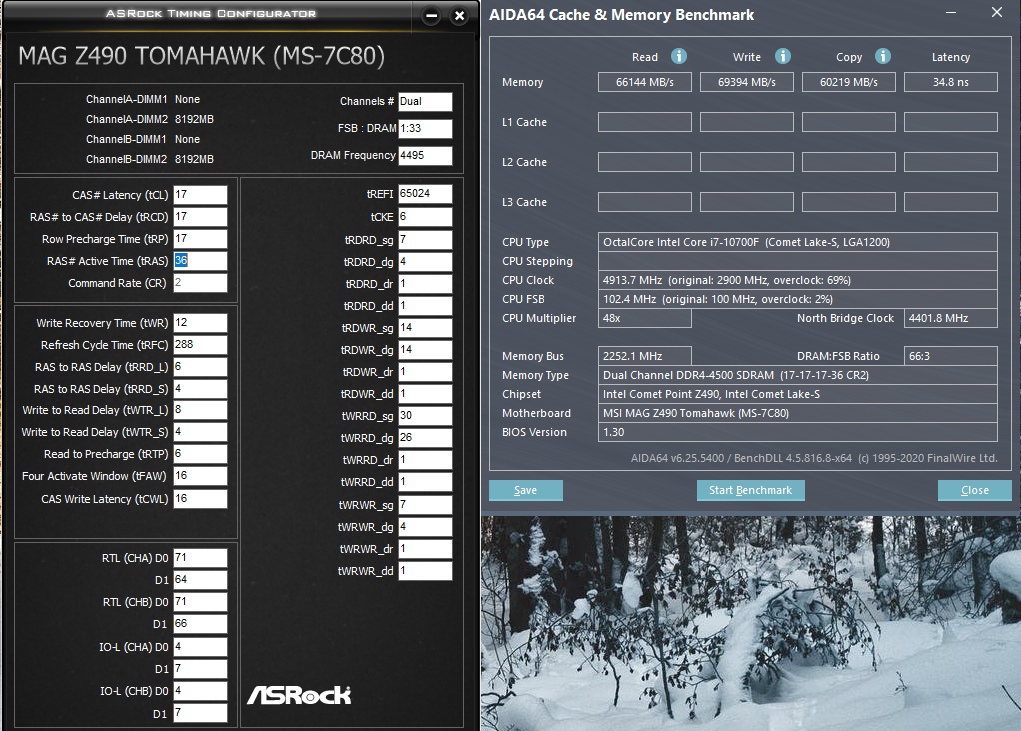
Task: Click the RTL (CHA) D0 field
Action: click(200, 558)
